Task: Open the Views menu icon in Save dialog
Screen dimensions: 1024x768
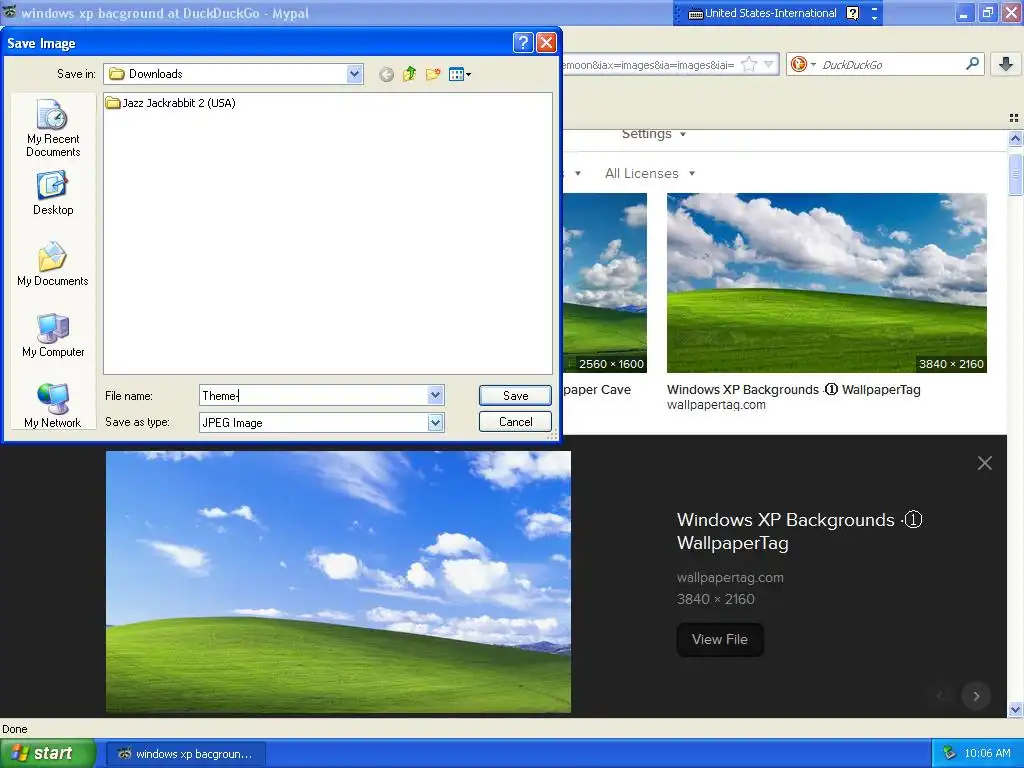Action: [x=460, y=74]
